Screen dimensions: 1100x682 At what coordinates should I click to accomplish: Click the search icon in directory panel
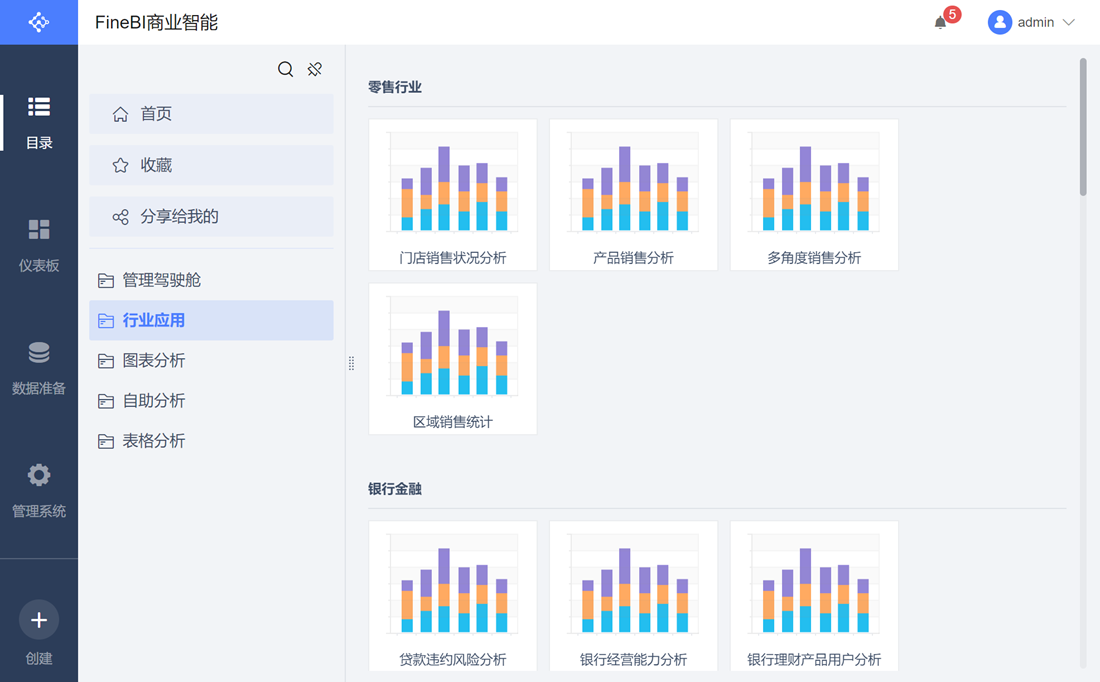[285, 69]
